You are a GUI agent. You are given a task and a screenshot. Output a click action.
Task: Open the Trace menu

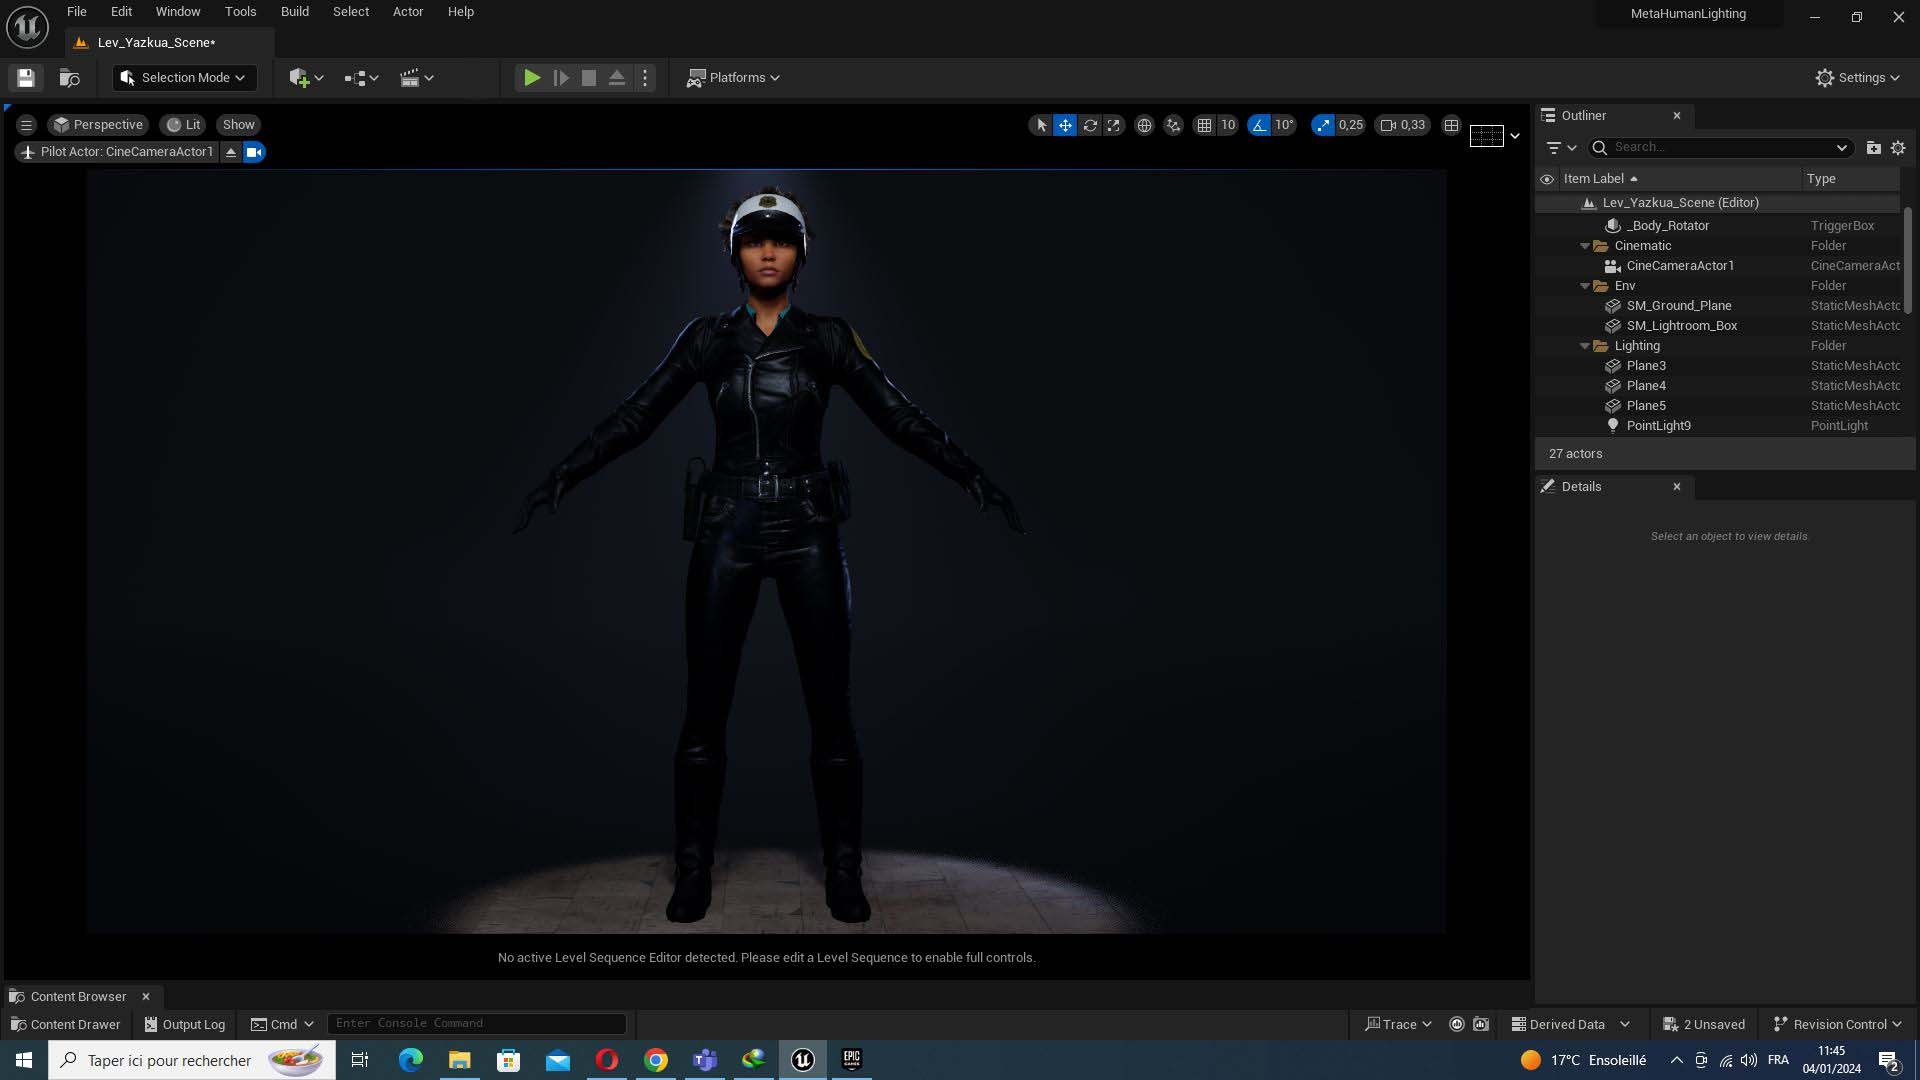click(x=1398, y=1024)
